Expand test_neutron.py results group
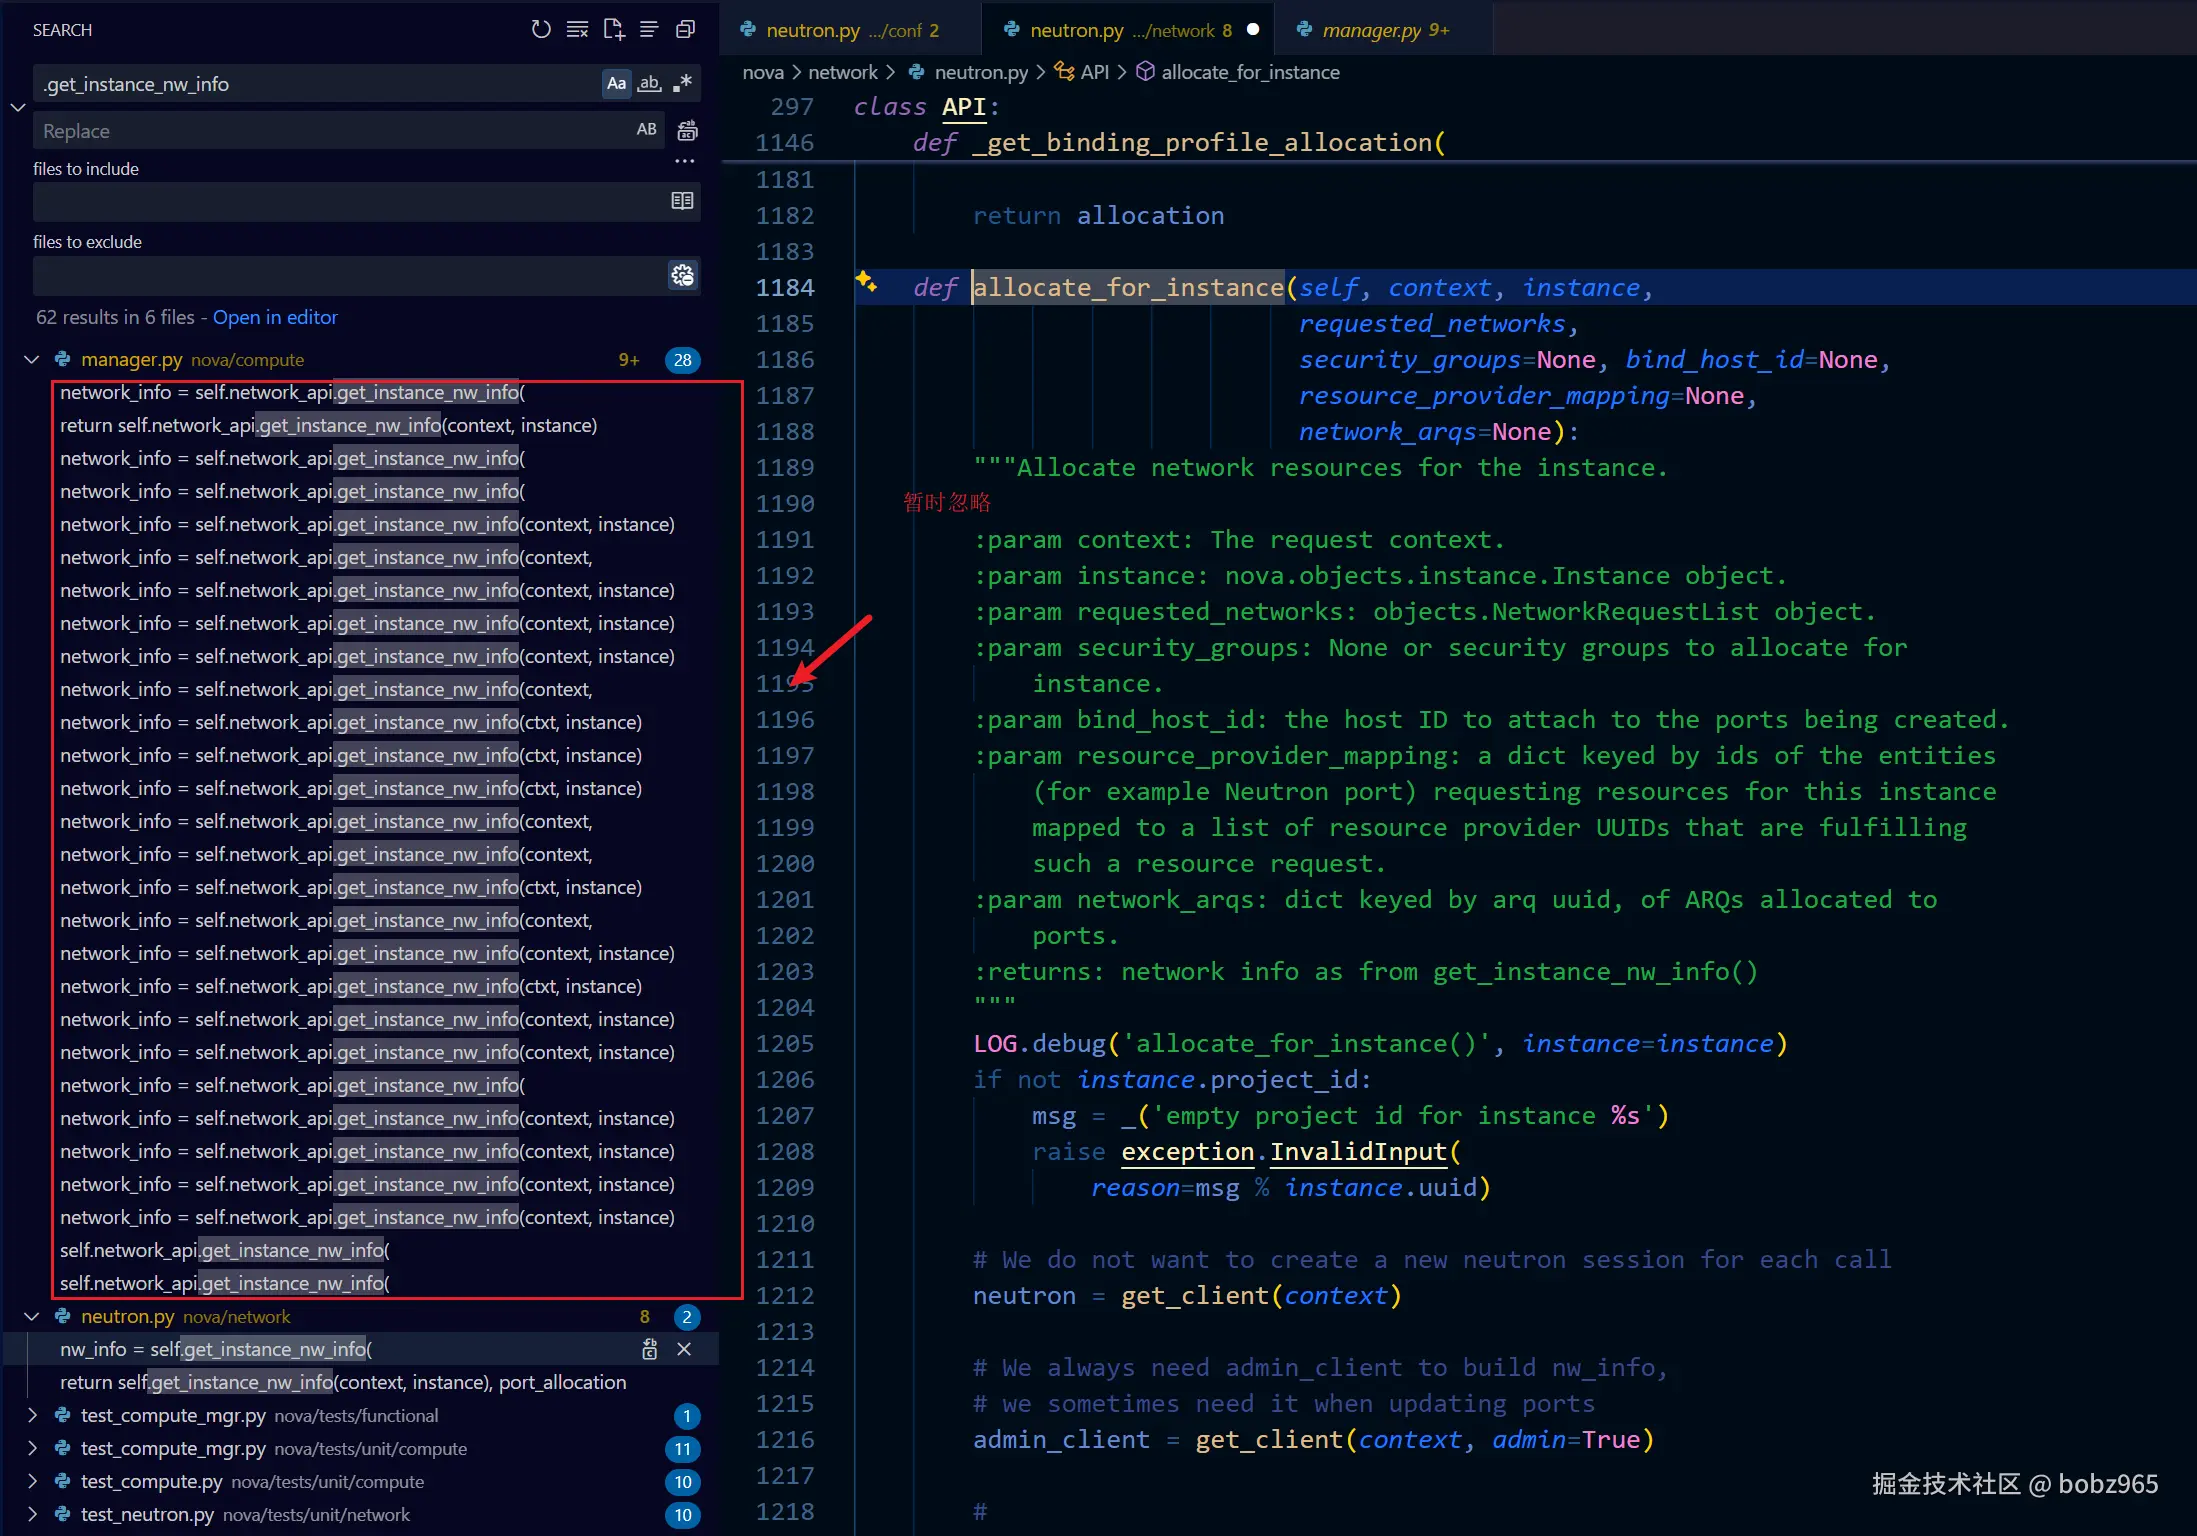The width and height of the screenshot is (2197, 1536). pyautogui.click(x=31, y=1514)
